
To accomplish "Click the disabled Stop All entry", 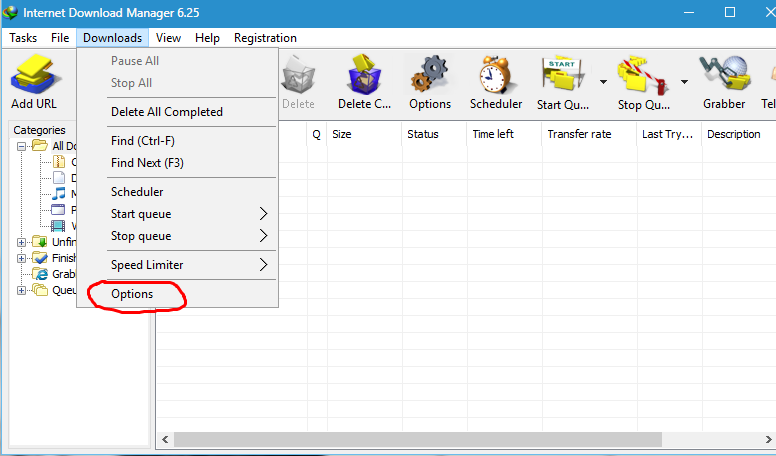I will click(x=178, y=83).
